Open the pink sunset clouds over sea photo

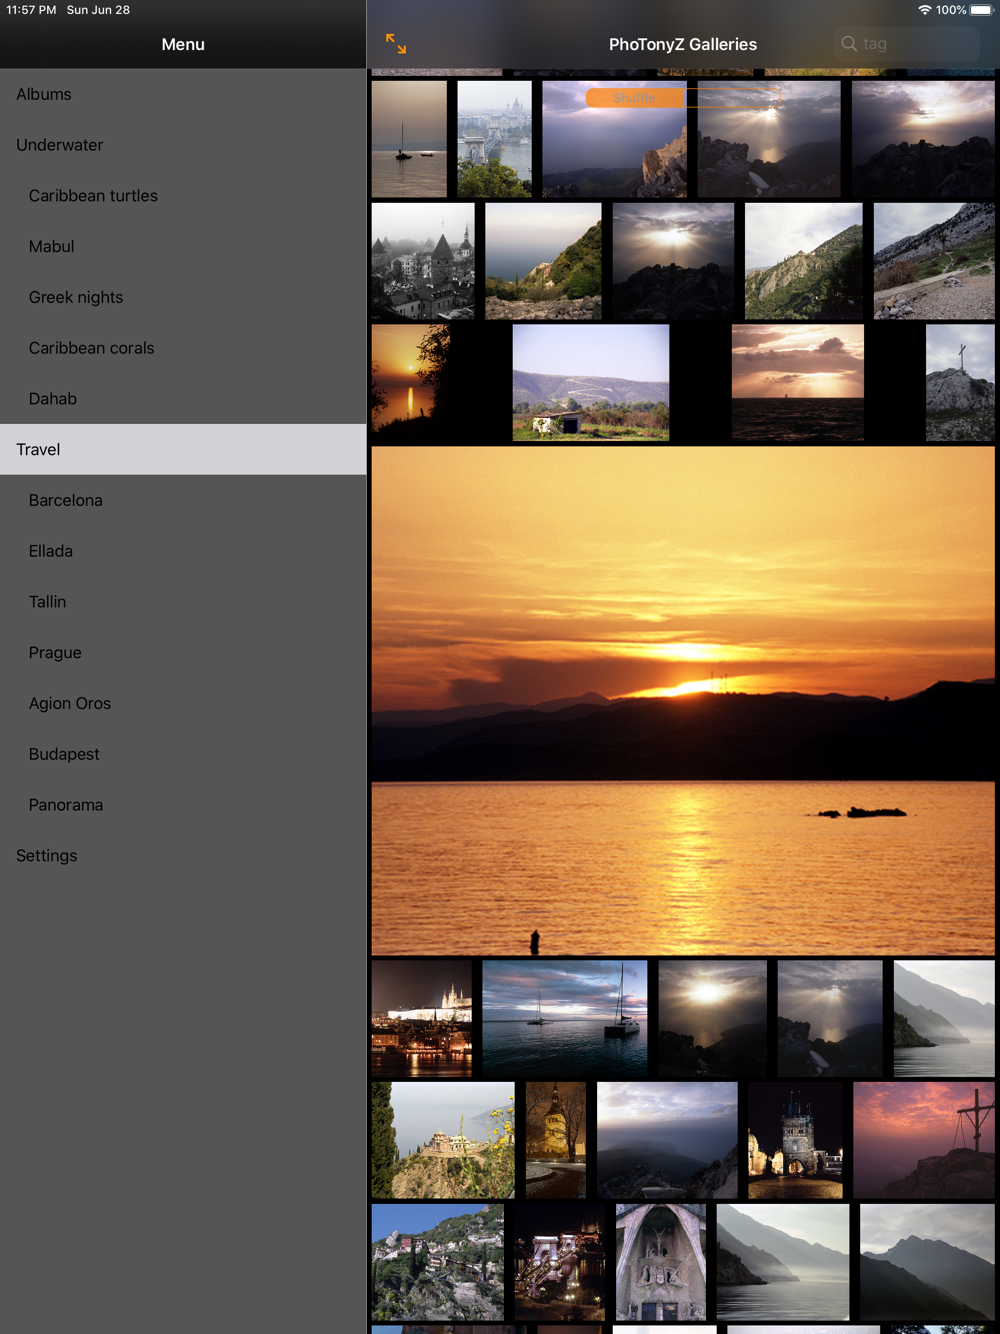pos(798,383)
